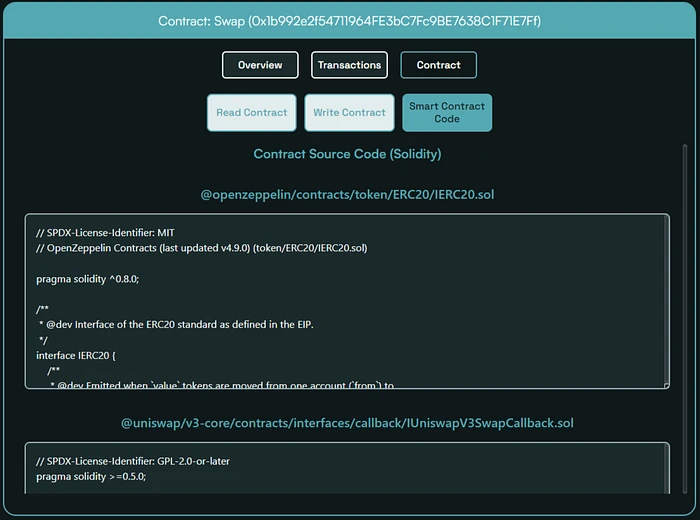
Task: Click the OpenZeppelin Contracts v4.9.0 comment line
Action: pos(201,248)
